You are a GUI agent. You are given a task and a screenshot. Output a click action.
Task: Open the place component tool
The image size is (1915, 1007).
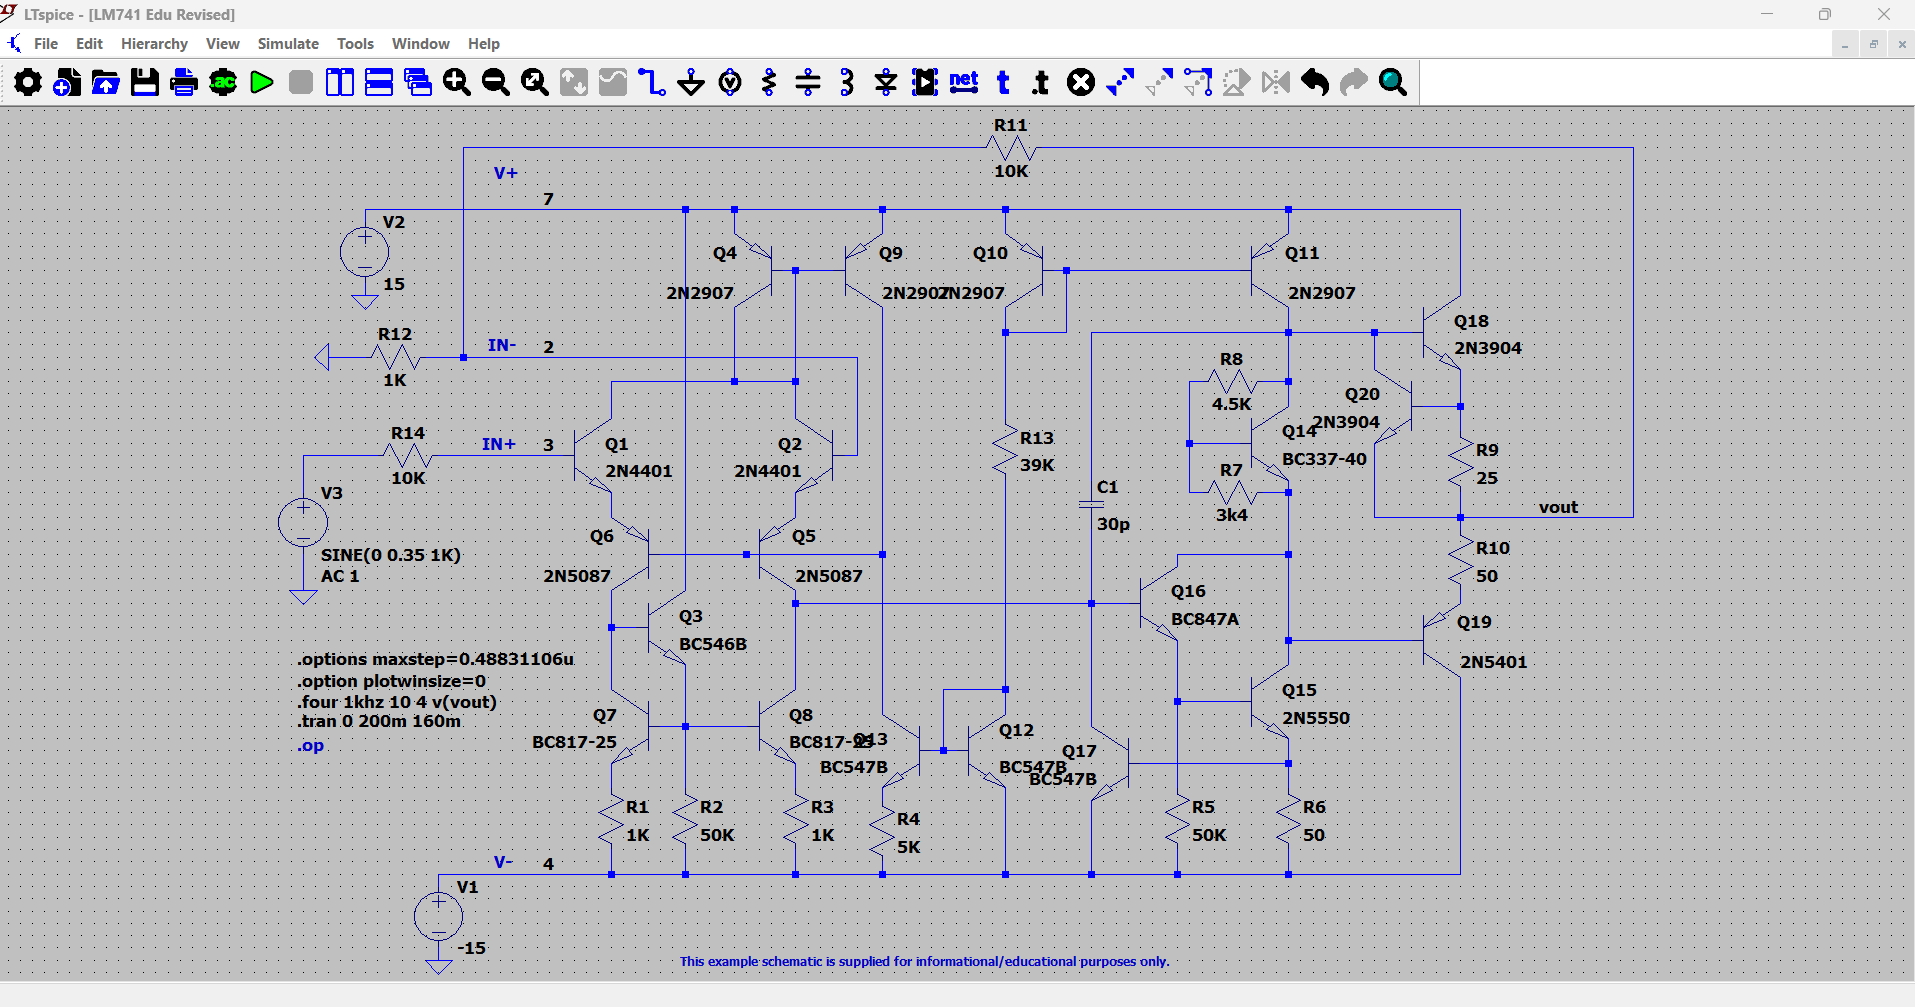925,82
